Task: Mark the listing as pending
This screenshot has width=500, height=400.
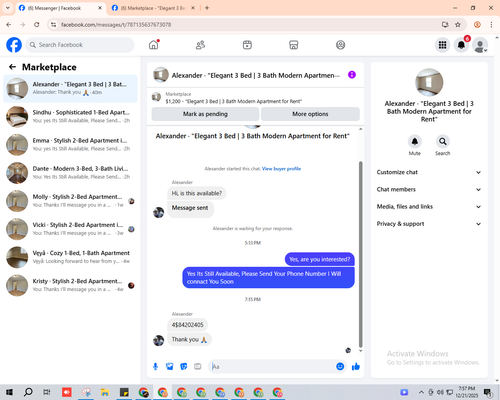Action: (205, 114)
